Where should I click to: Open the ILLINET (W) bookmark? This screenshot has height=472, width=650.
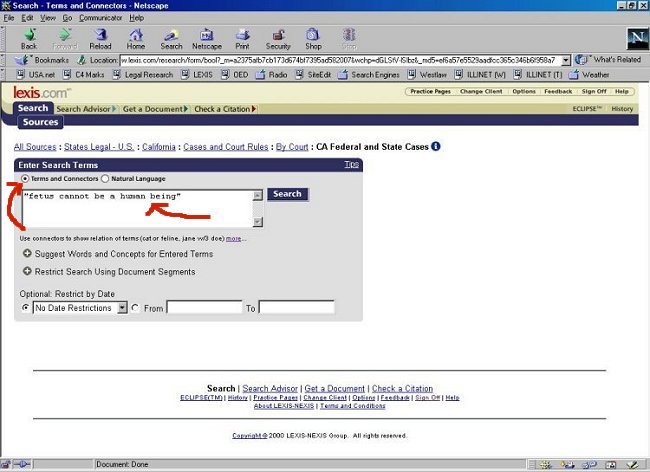[480, 75]
